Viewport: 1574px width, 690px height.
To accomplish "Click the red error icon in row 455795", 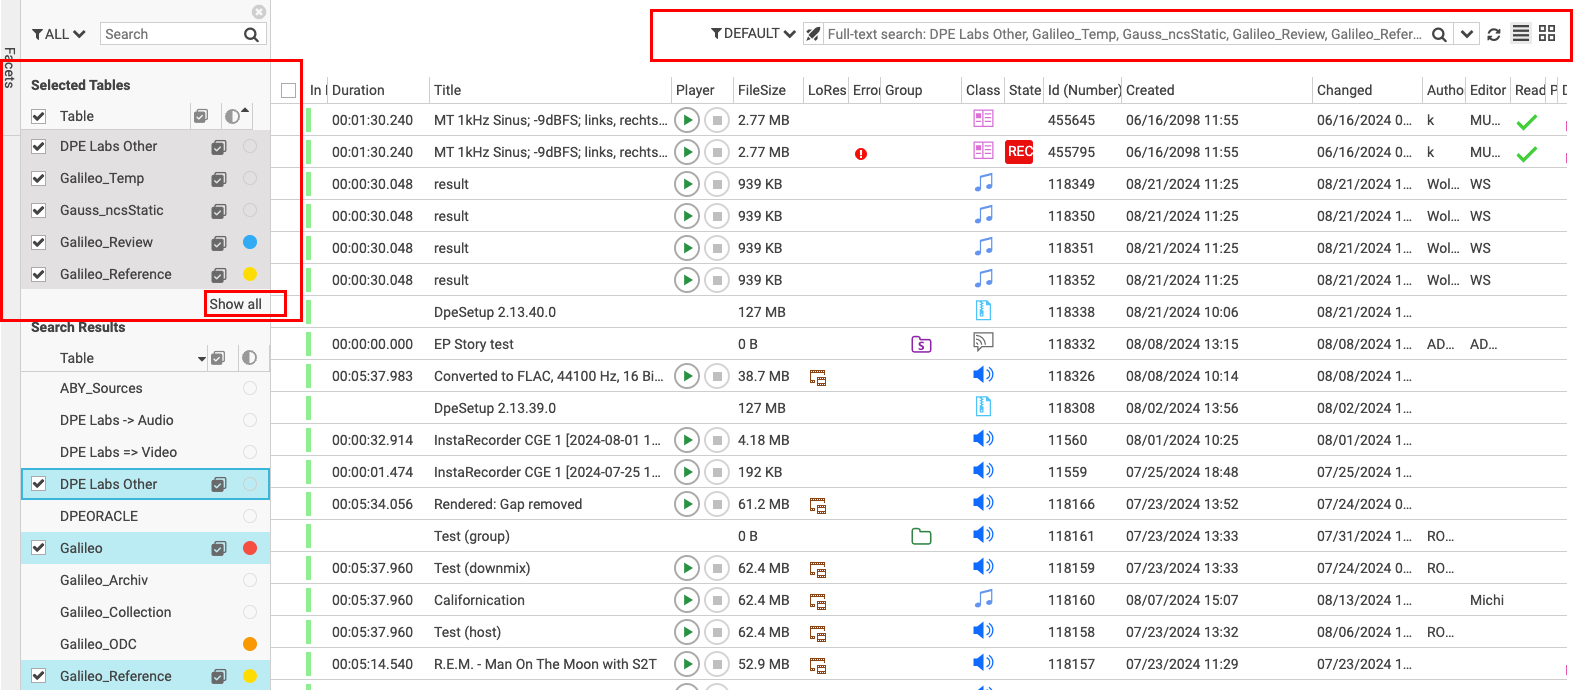I will pos(861,154).
